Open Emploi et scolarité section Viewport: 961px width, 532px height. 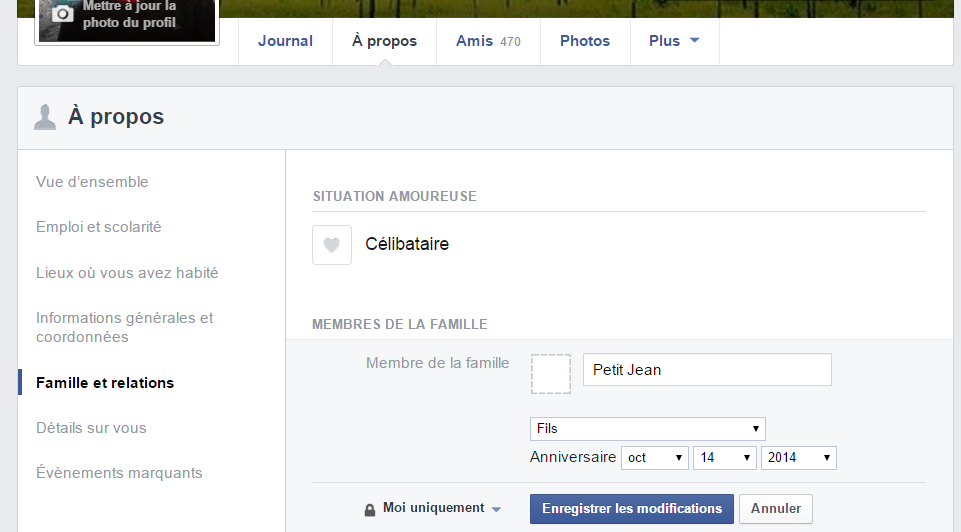[x=98, y=227]
